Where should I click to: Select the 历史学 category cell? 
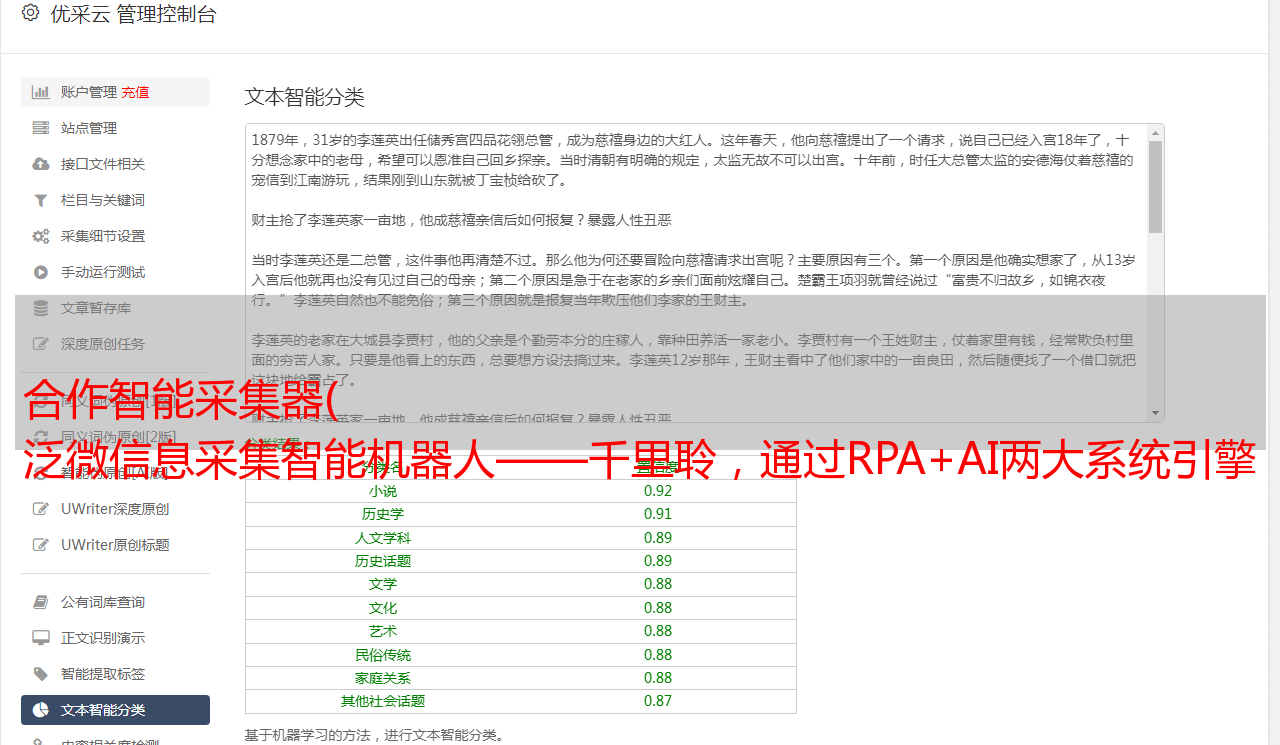click(x=383, y=514)
